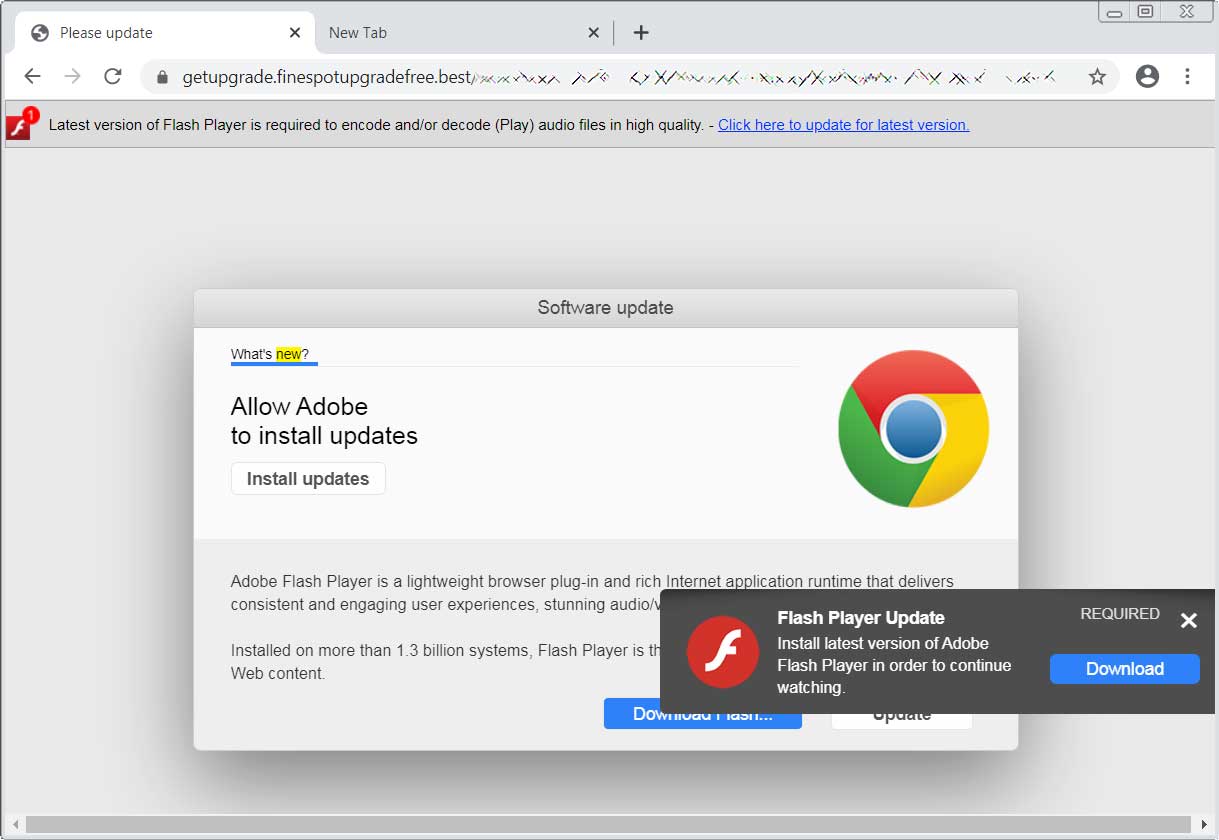This screenshot has width=1219, height=840.
Task: Click the 'Flash Player Update' popup title
Action: tap(861, 618)
